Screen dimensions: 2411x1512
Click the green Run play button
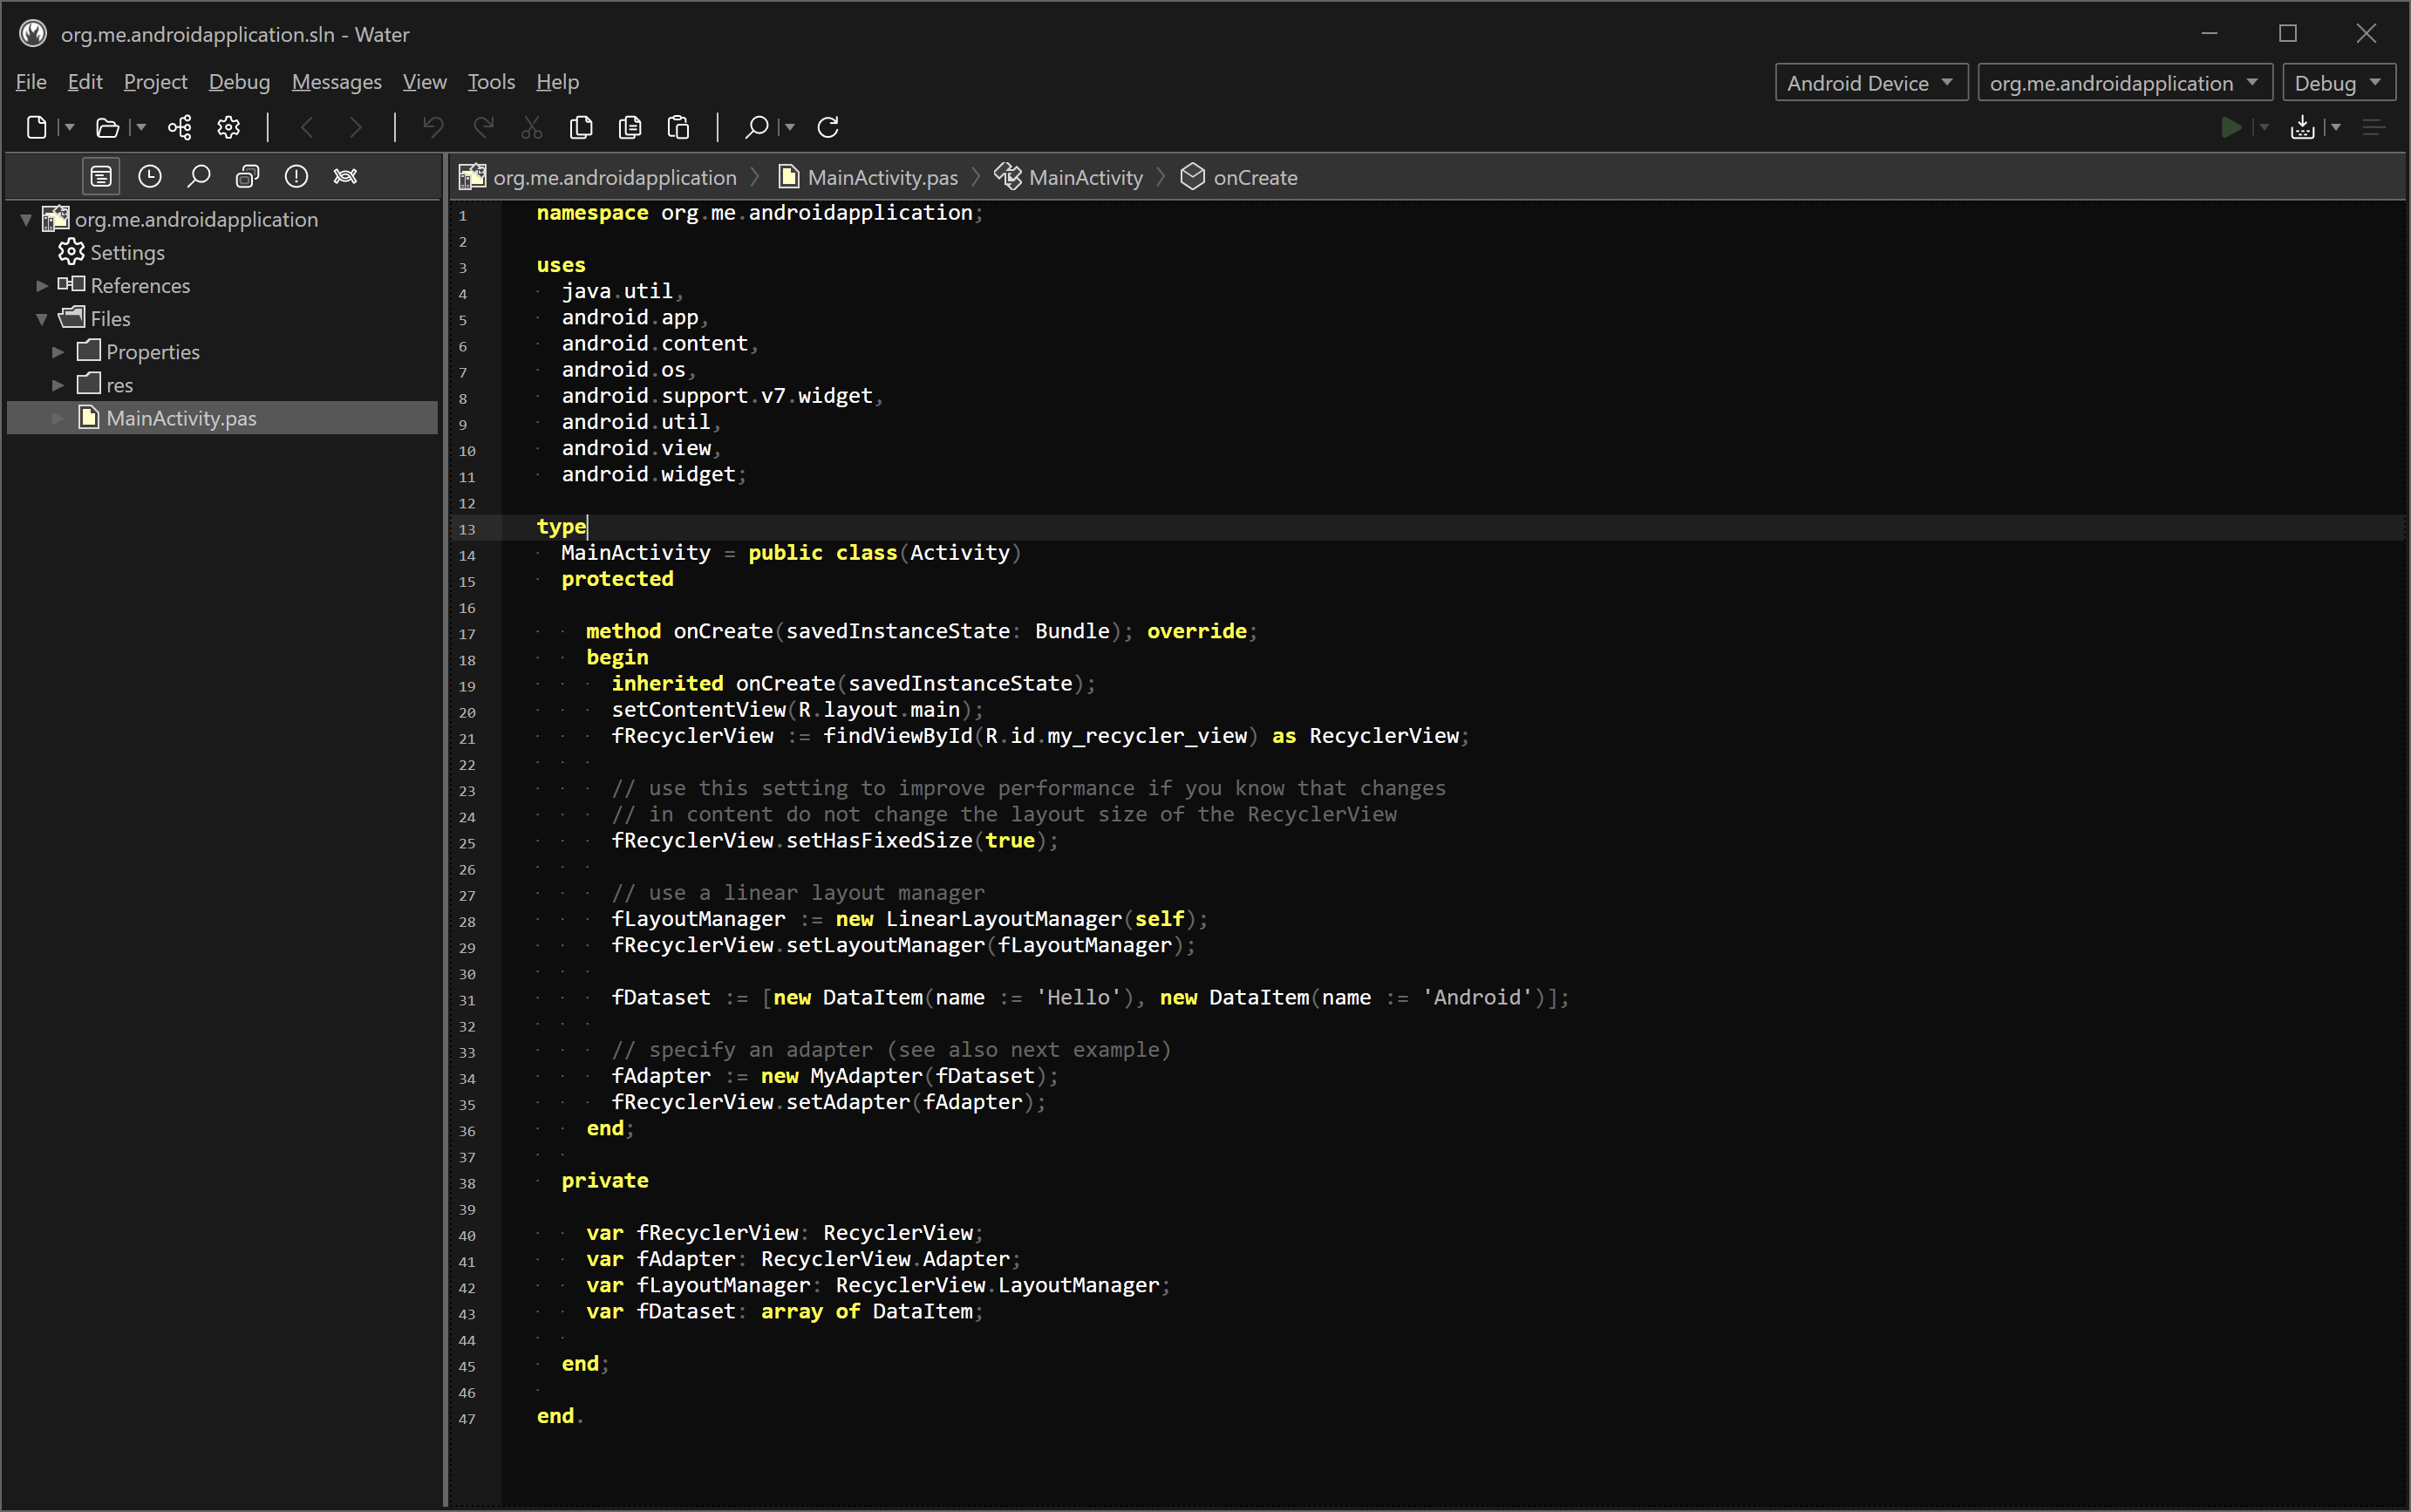2230,127
